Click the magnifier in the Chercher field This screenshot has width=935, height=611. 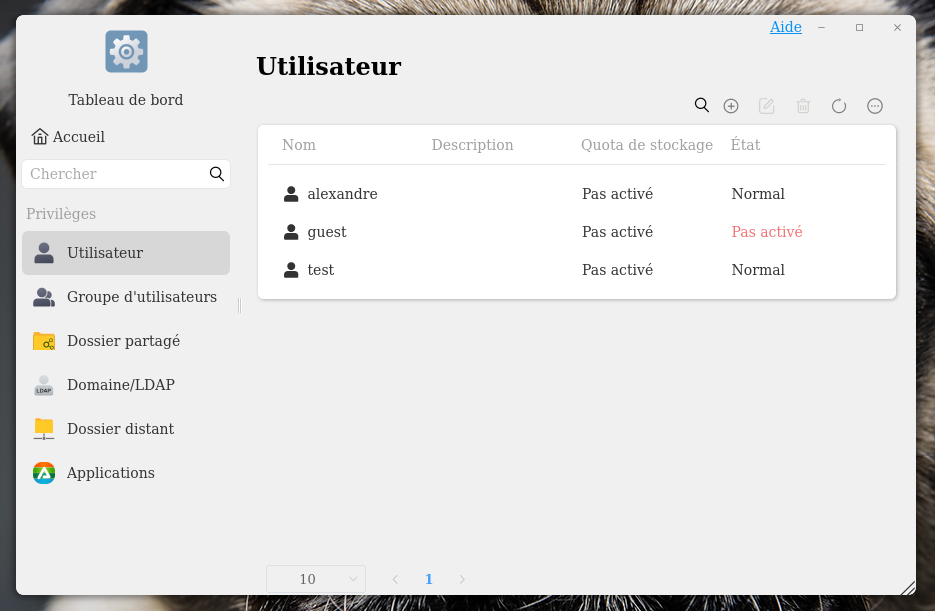(x=217, y=174)
